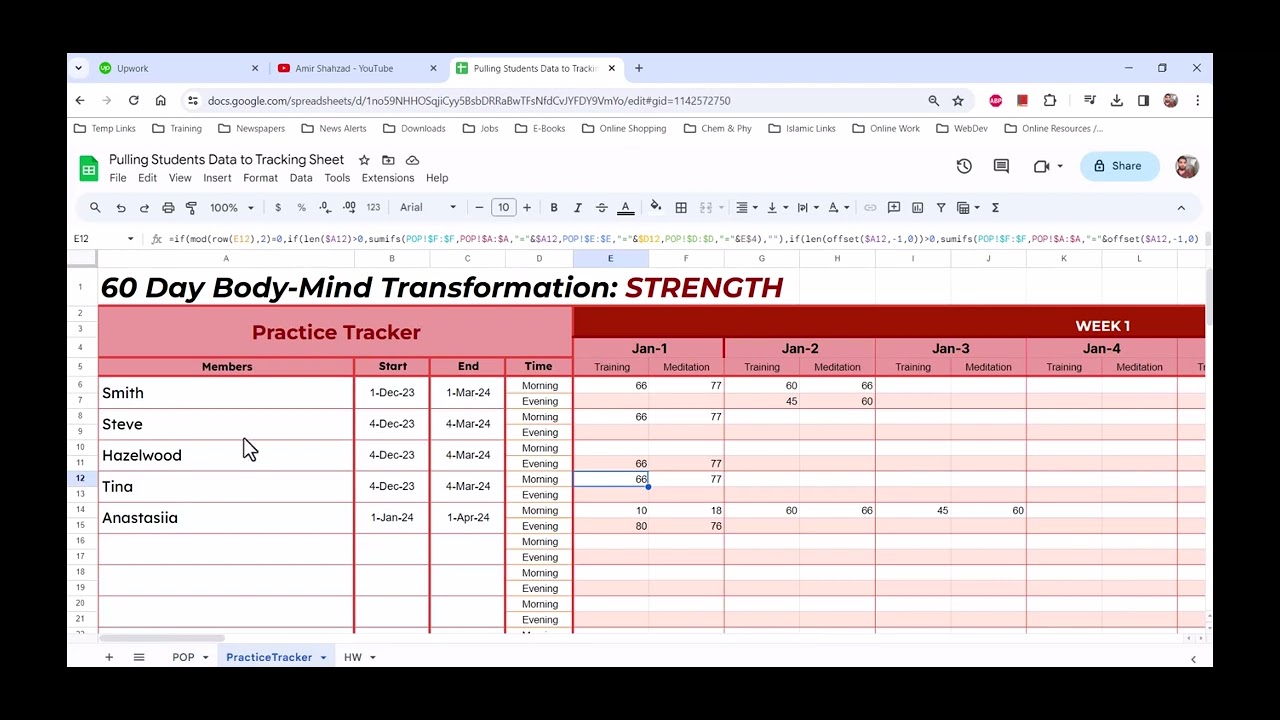Screen dimensions: 1280x720
Task: Open the fill color picker
Action: [656, 208]
